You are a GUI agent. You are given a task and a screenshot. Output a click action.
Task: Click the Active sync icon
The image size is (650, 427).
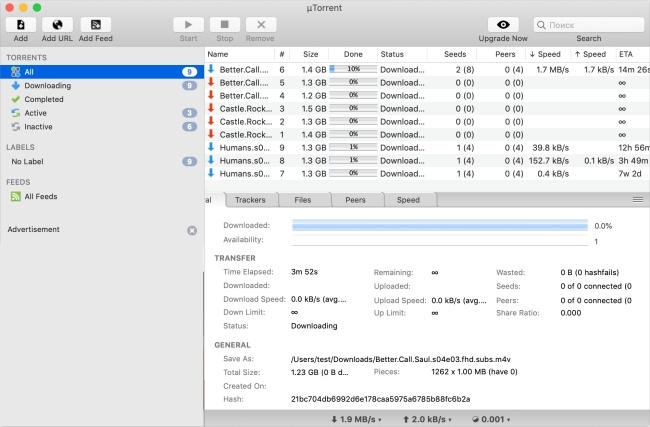coord(16,113)
